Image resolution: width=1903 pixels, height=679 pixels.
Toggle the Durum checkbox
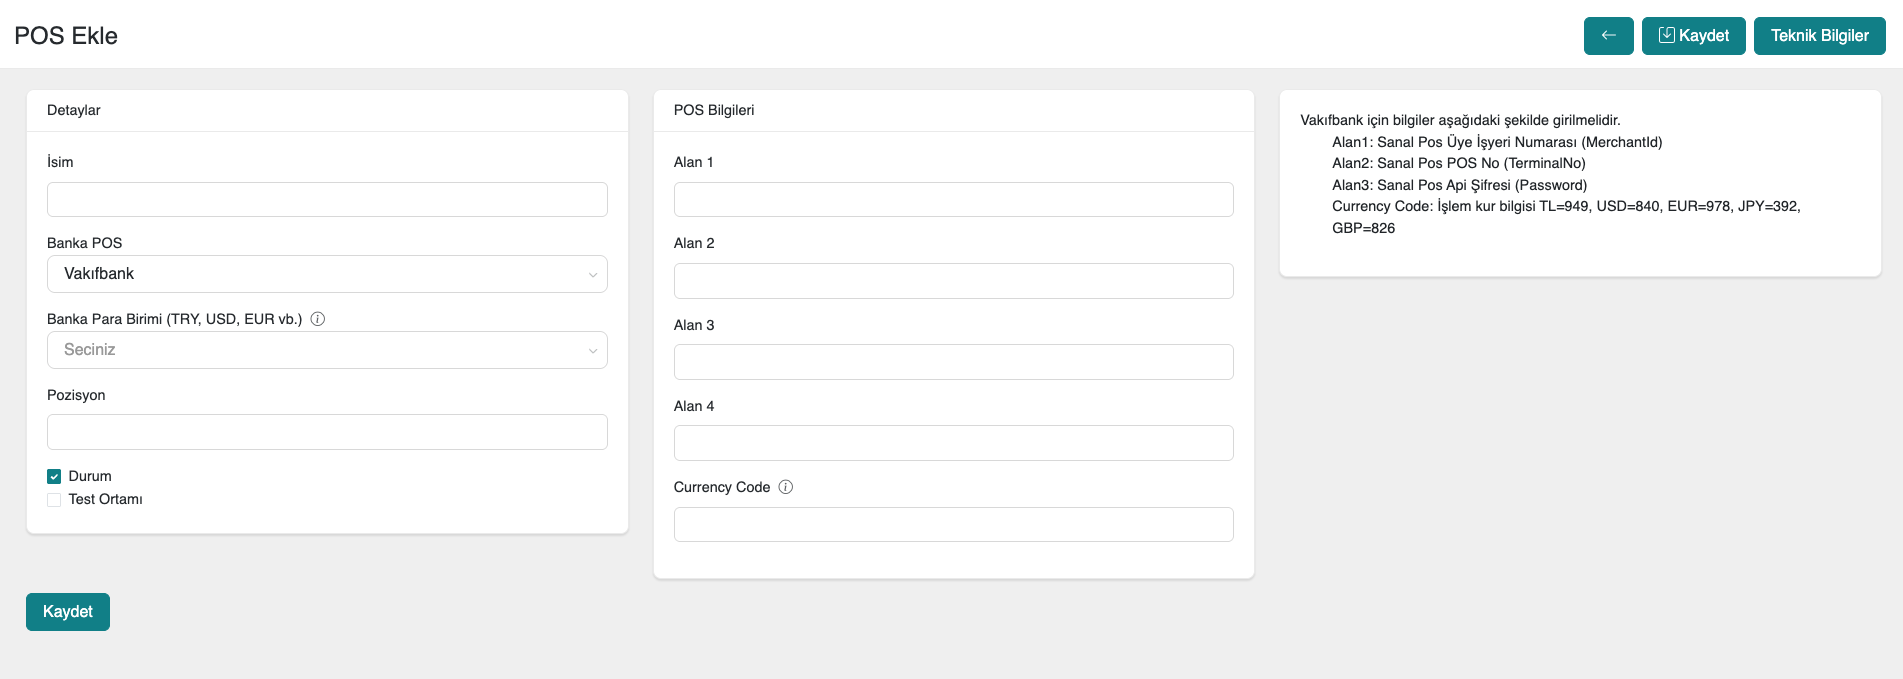pos(54,477)
